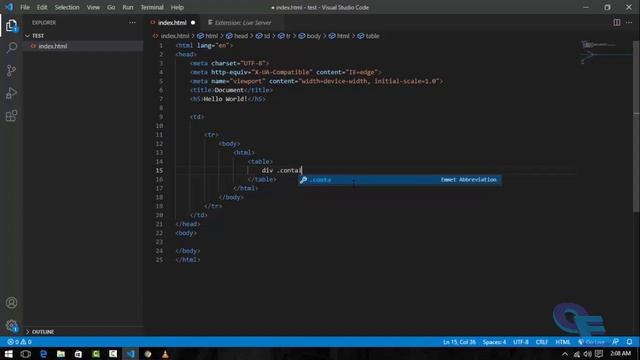
Task: Click the Go Live status bar button
Action: (591, 342)
